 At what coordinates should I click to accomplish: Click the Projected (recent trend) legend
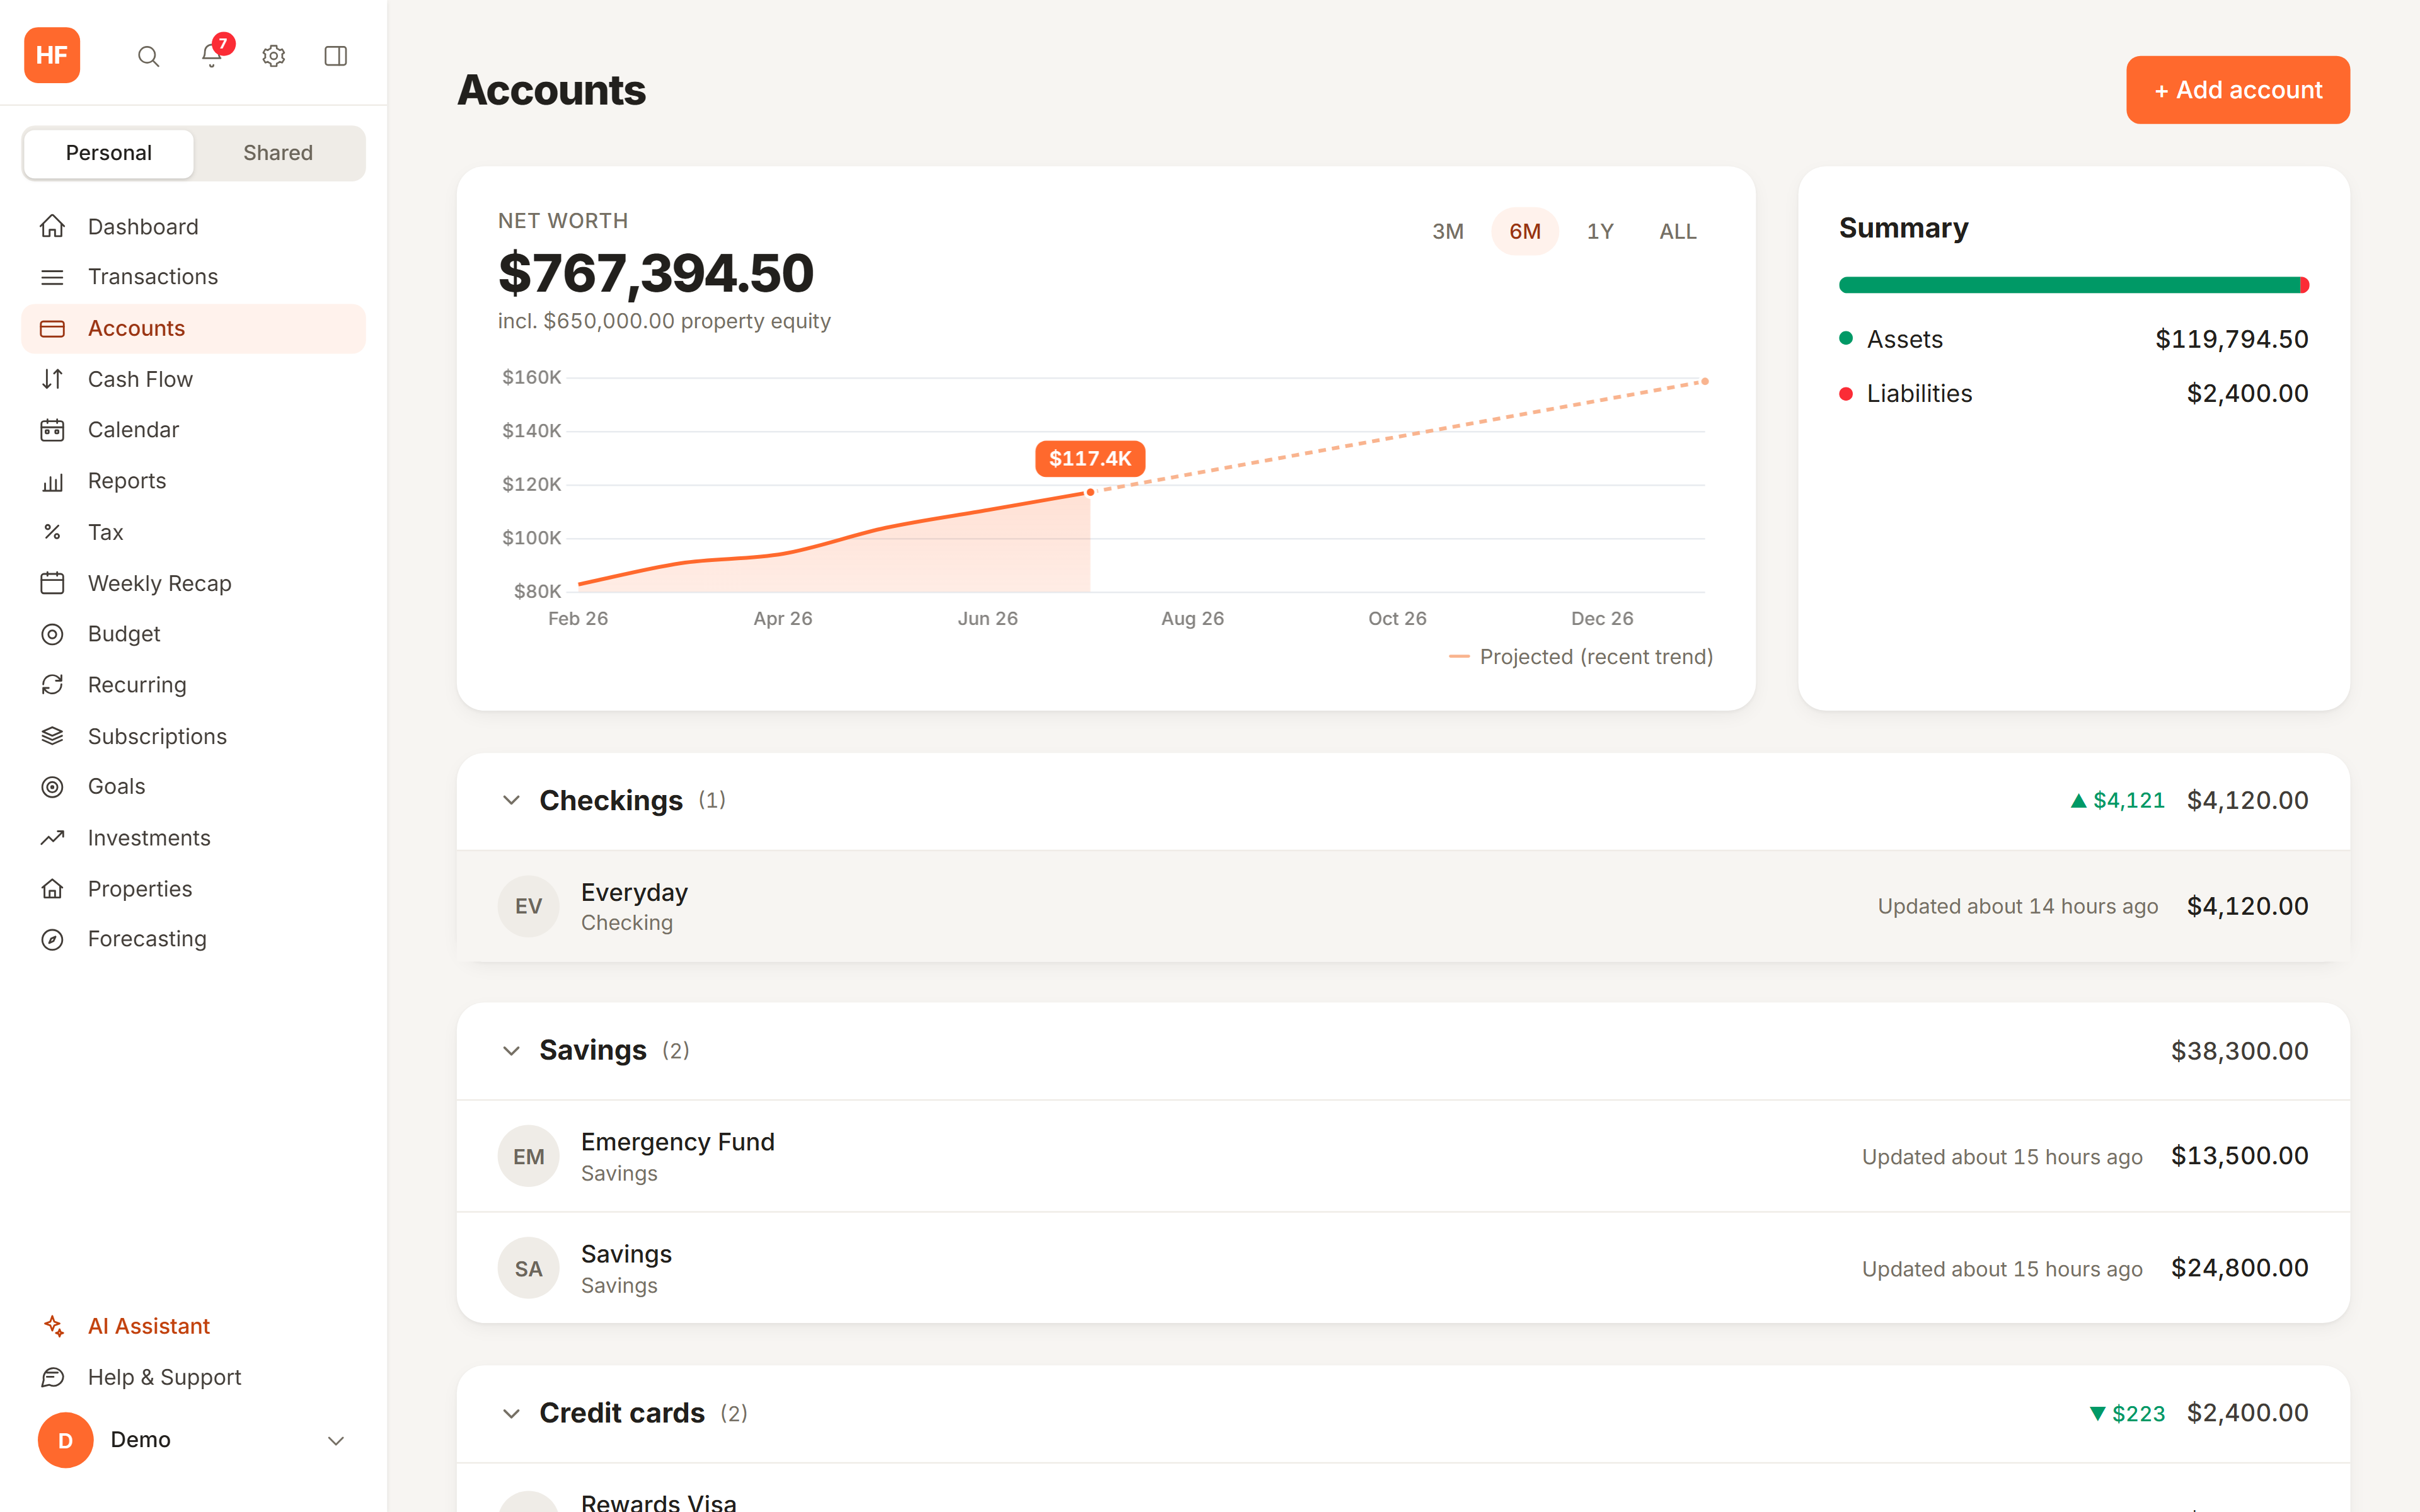[1581, 657]
